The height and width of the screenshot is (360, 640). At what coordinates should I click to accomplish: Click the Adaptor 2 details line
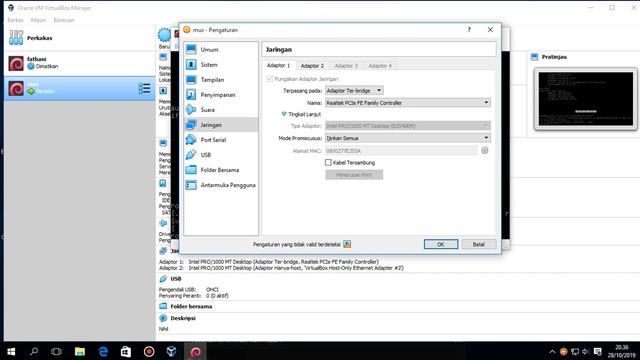(281, 268)
